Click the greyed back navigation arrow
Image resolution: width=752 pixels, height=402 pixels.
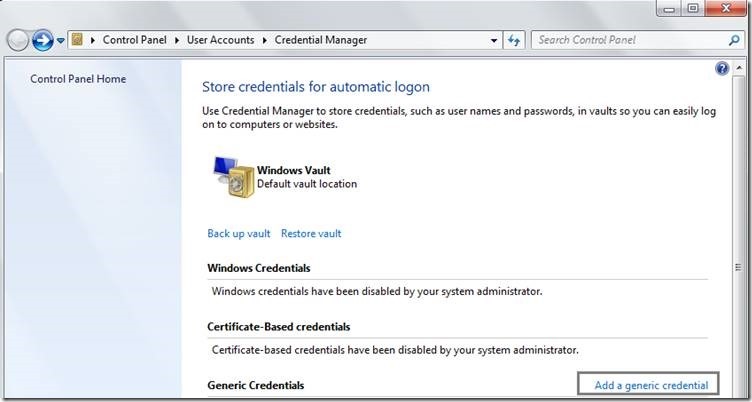(x=18, y=40)
